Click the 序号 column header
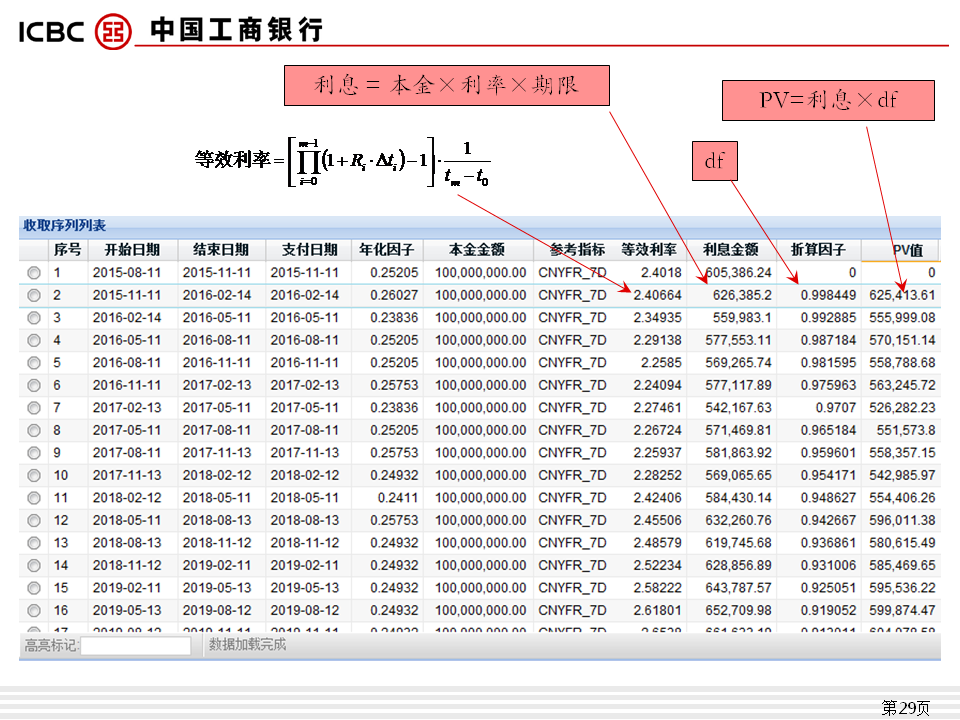The image size is (960, 720). (67, 249)
